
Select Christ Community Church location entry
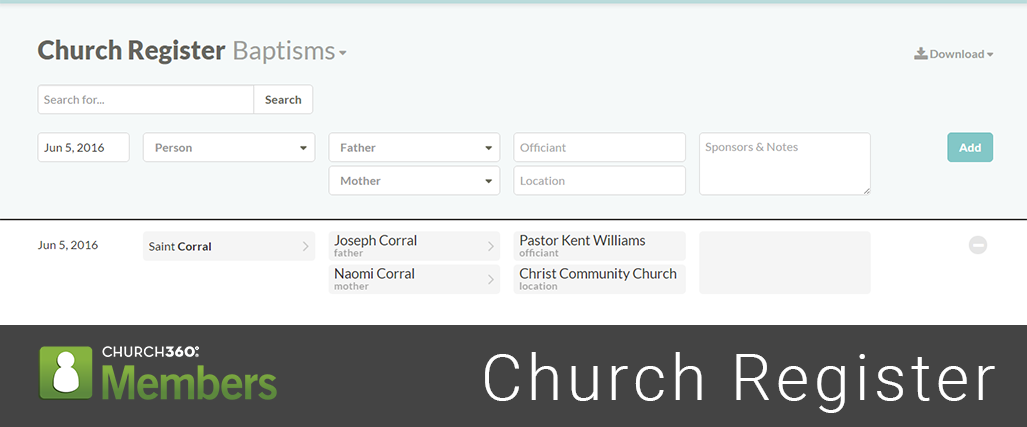click(x=599, y=279)
